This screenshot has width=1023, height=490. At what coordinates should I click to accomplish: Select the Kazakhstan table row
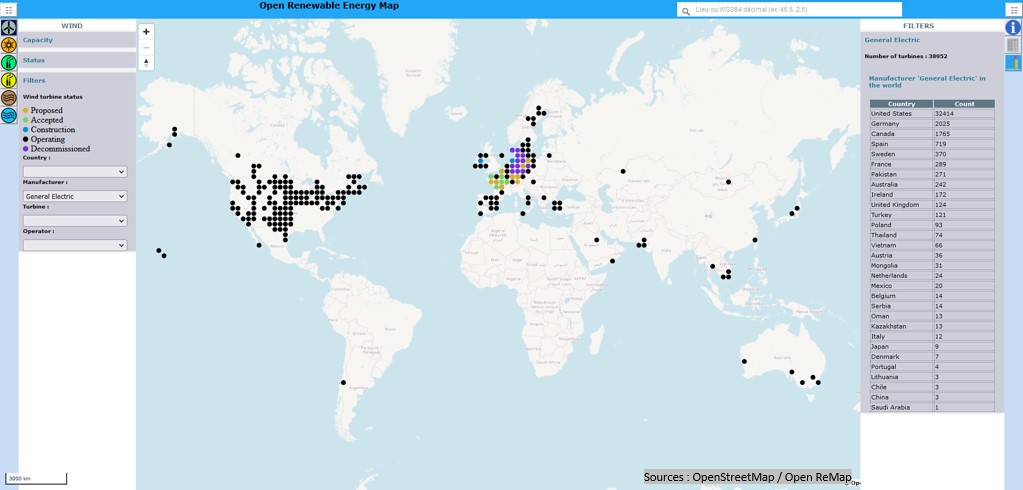pos(932,326)
